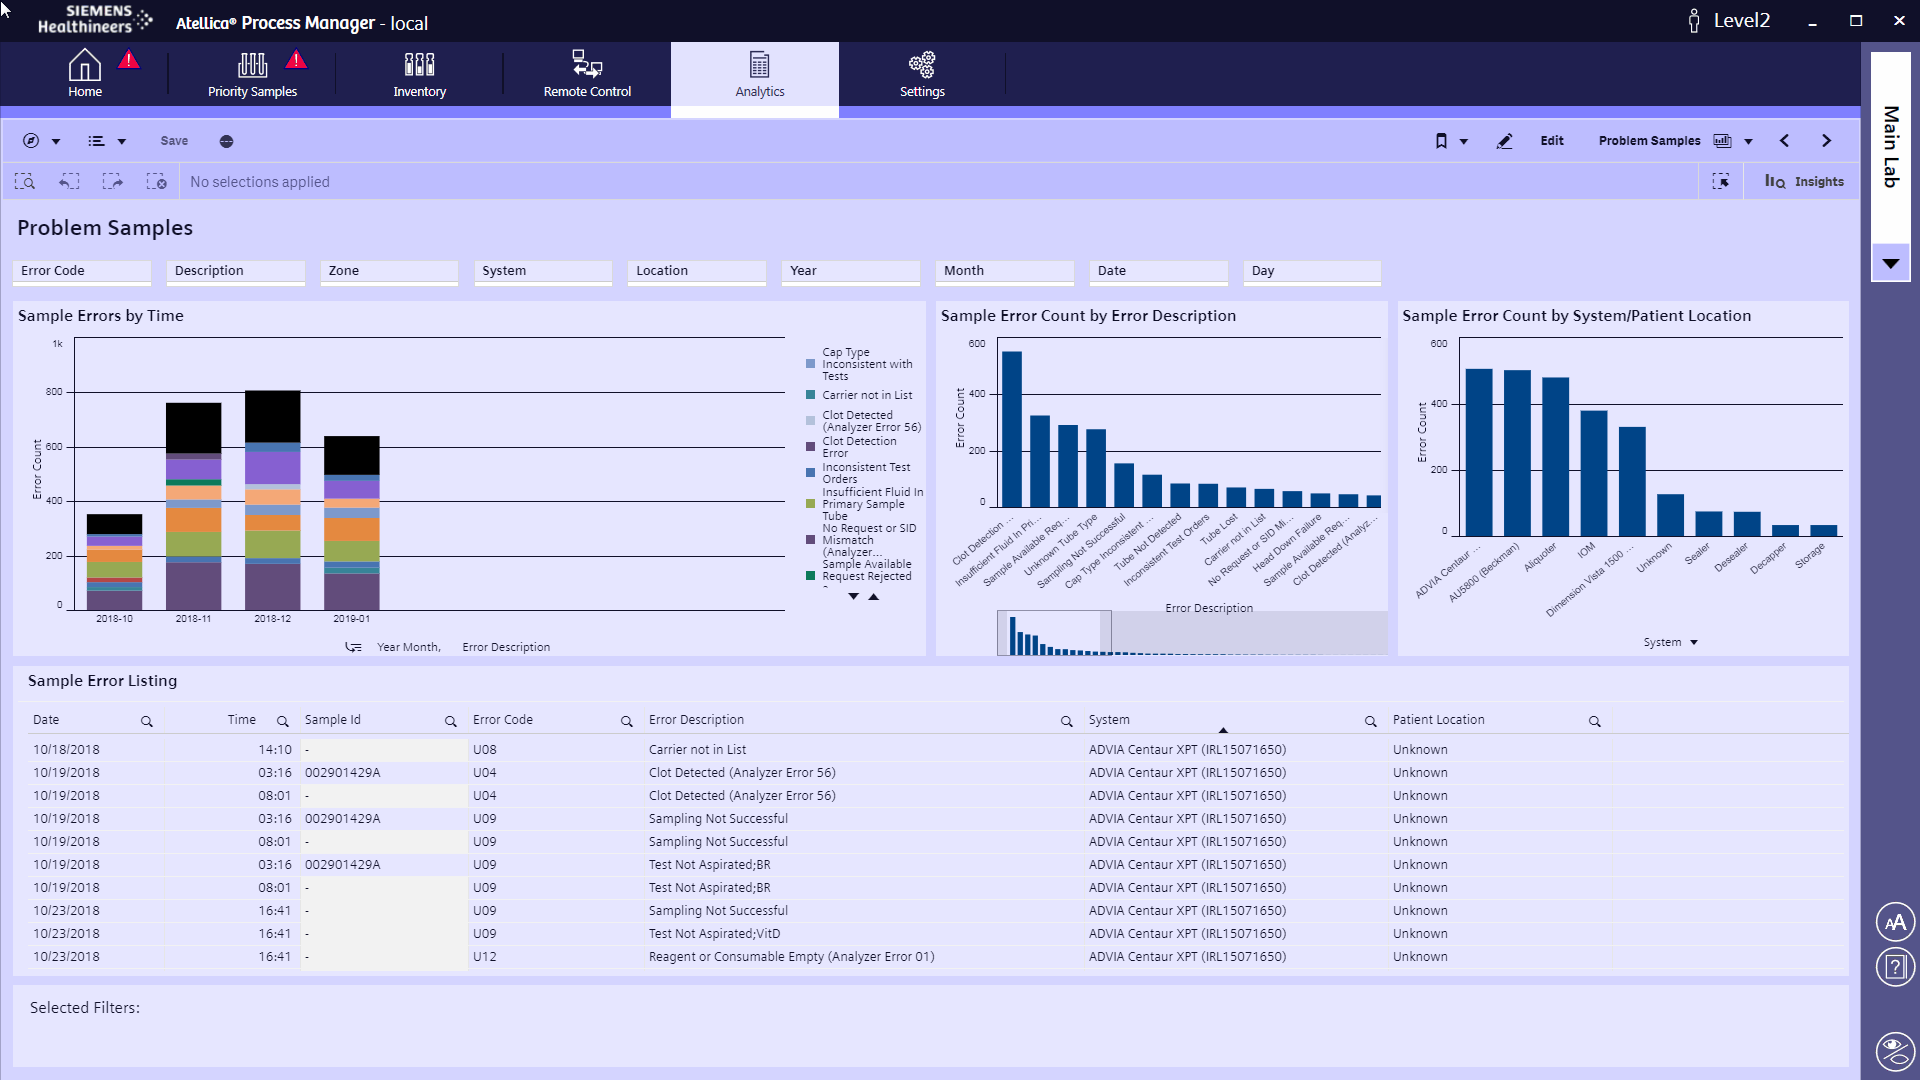1920x1080 pixels.
Task: Open the help question mark panel
Action: point(1895,966)
